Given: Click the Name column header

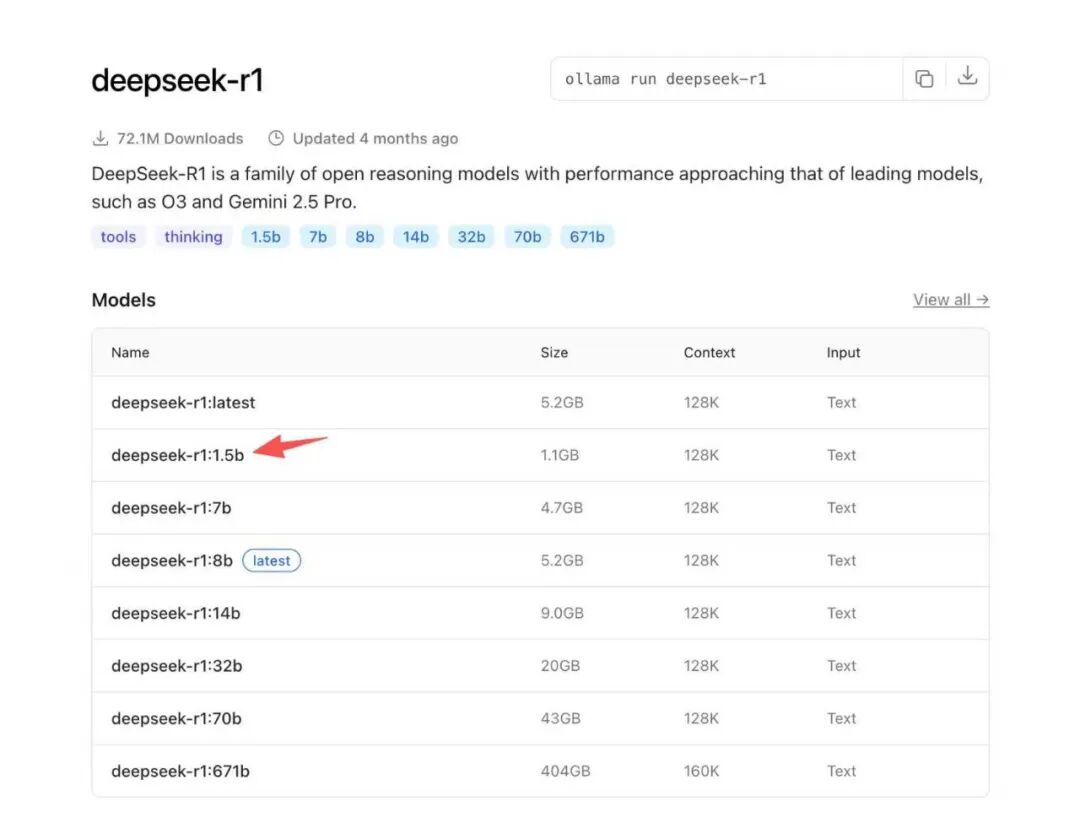Looking at the screenshot, I should coord(130,353).
